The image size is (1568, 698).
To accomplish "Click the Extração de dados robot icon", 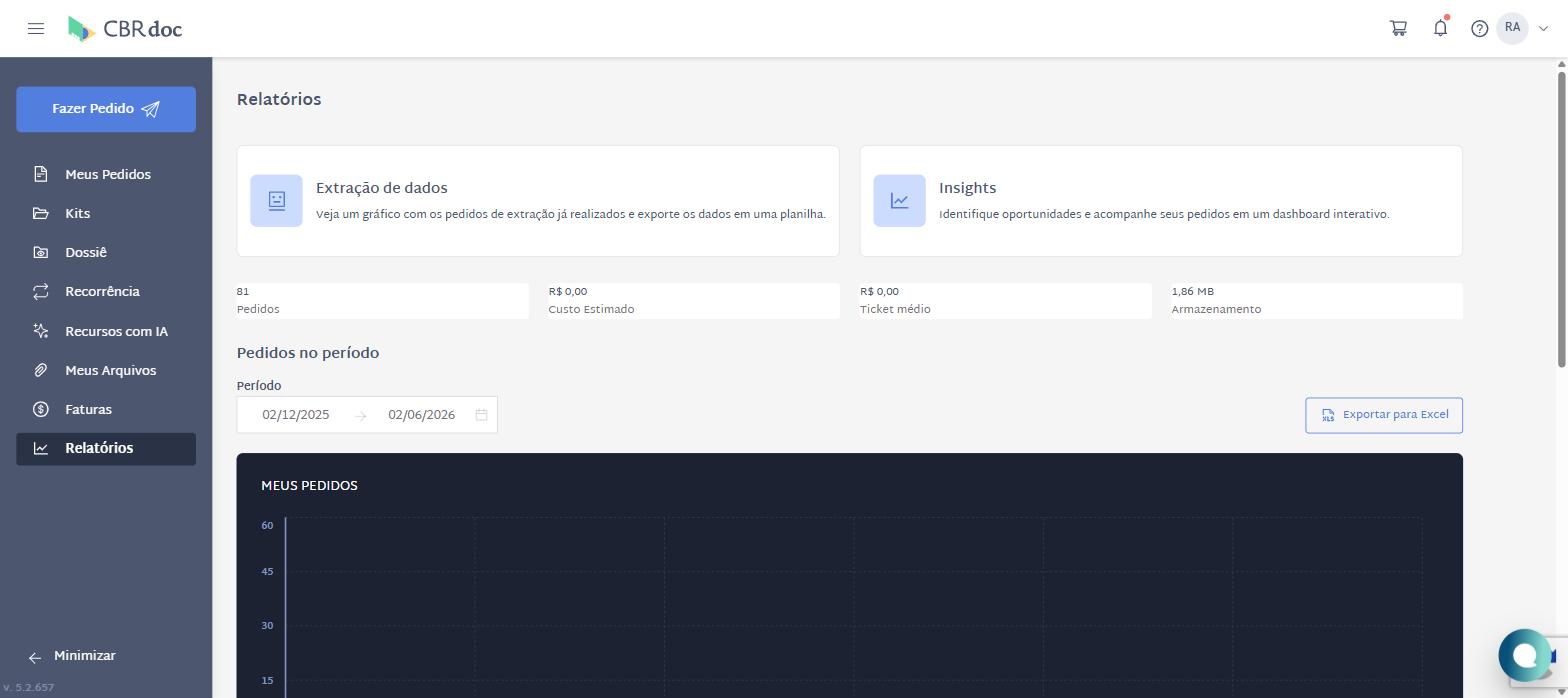I will click(x=276, y=201).
